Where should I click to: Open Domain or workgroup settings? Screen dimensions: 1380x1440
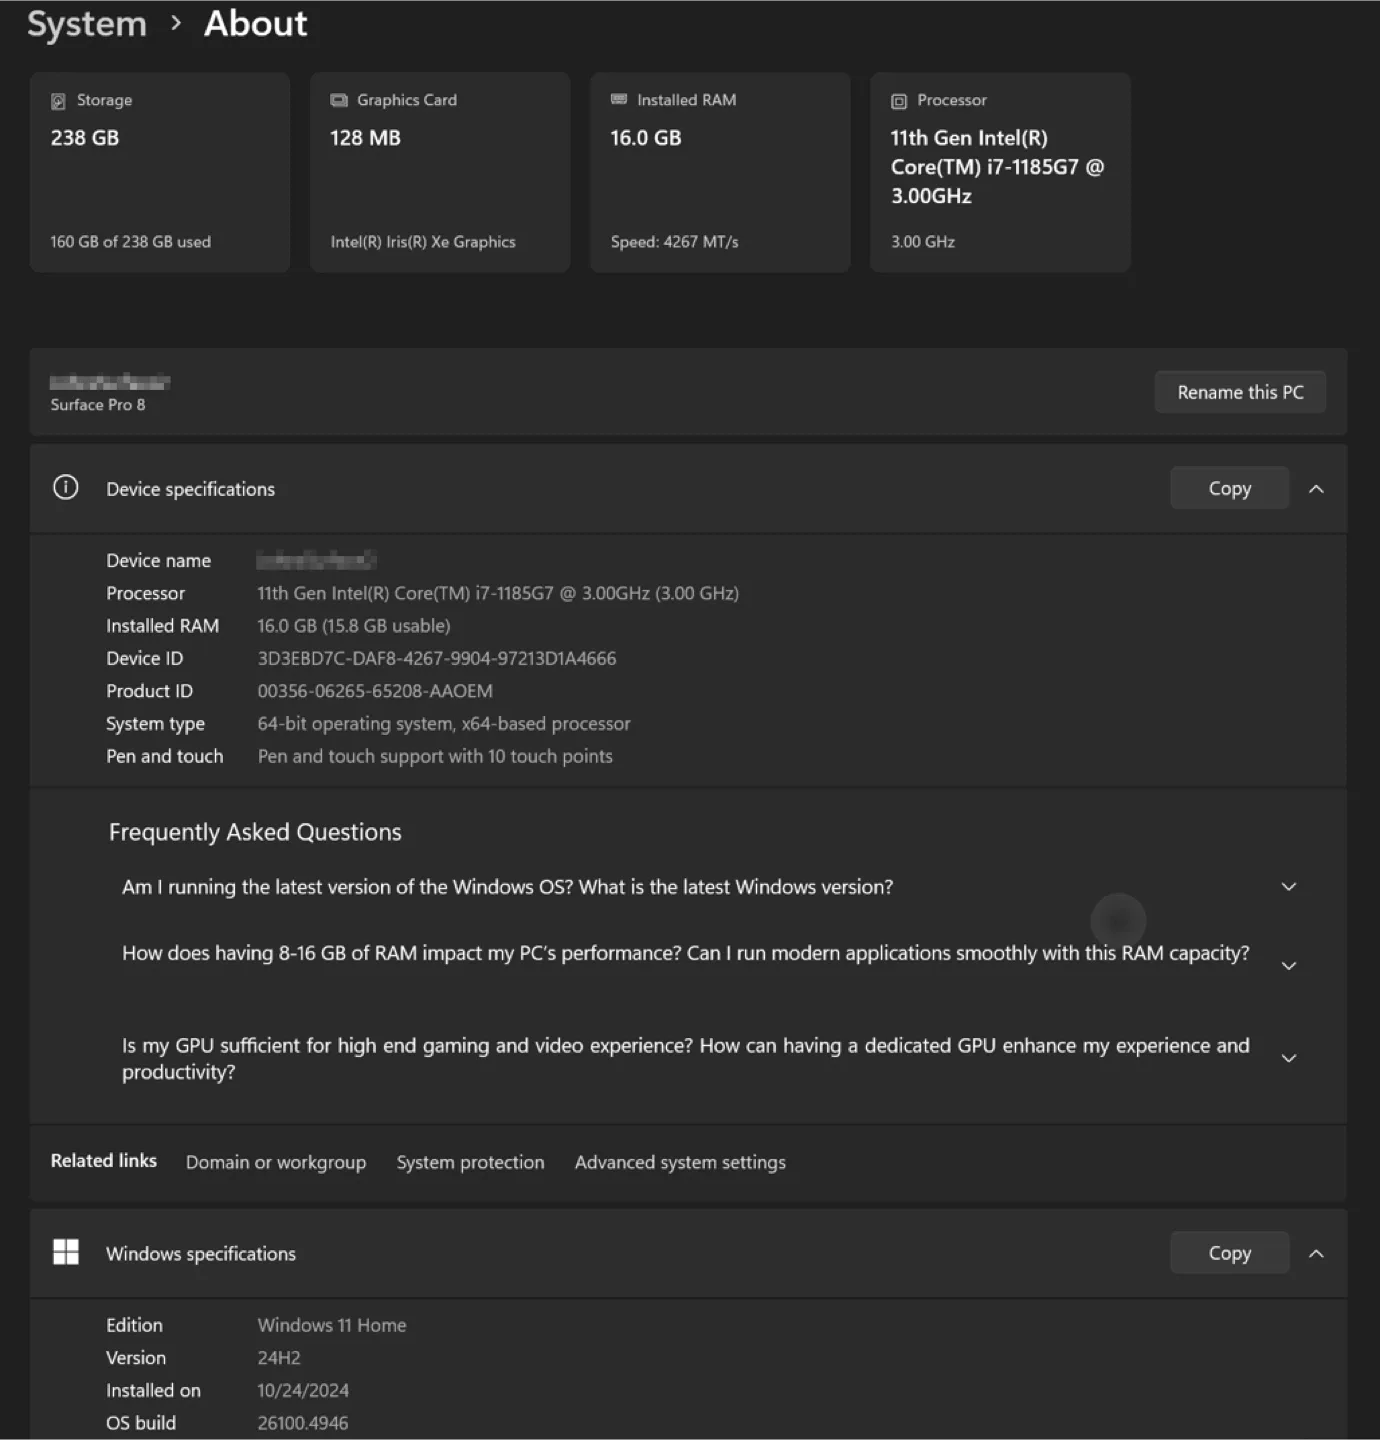tap(276, 1162)
